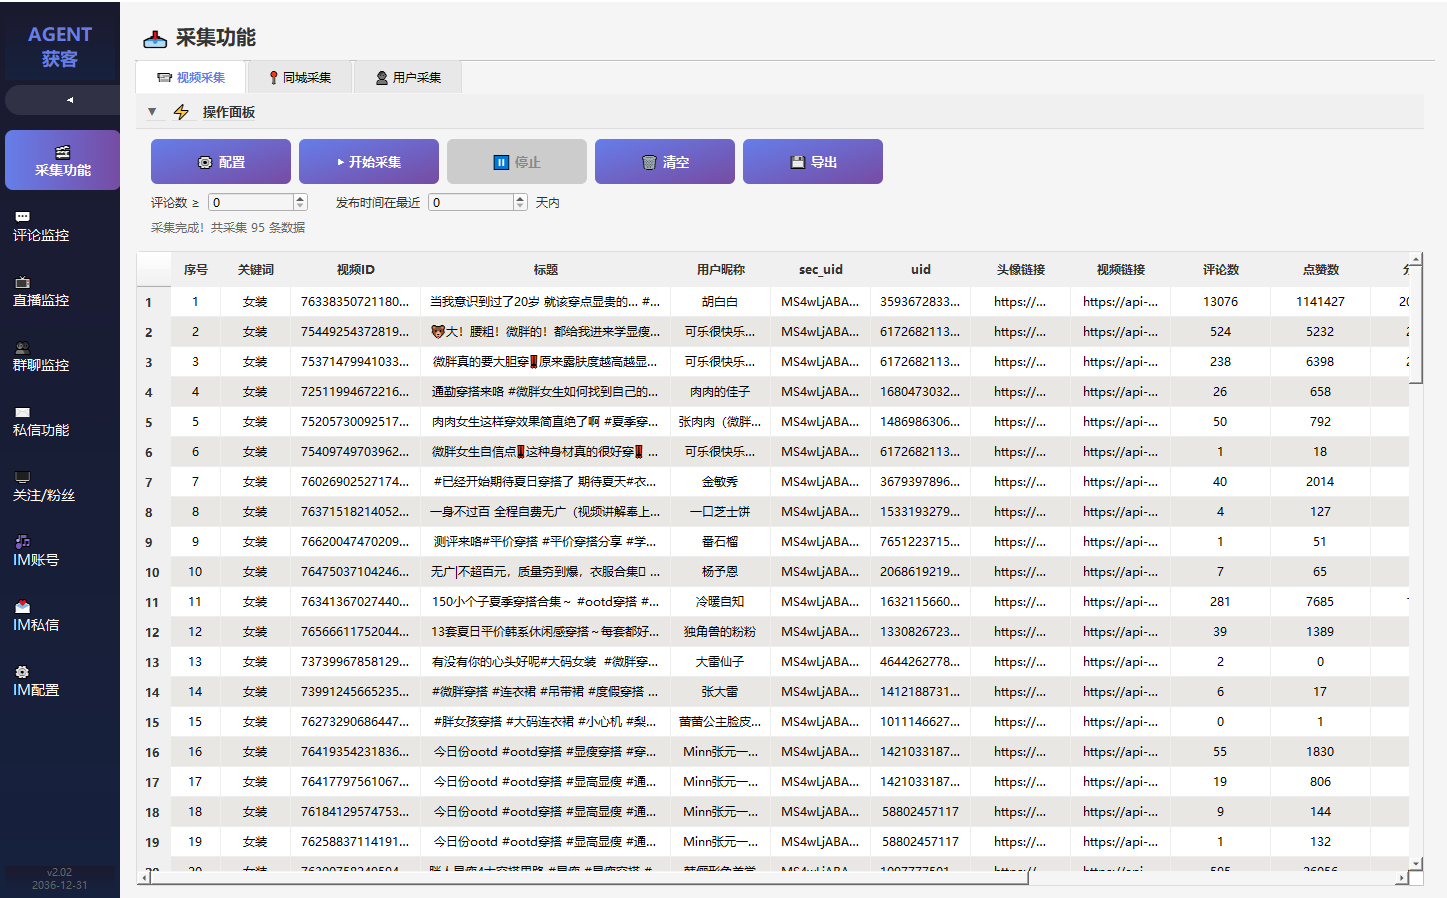Focus the 评论数 input field
The height and width of the screenshot is (898, 1447).
pyautogui.click(x=251, y=202)
